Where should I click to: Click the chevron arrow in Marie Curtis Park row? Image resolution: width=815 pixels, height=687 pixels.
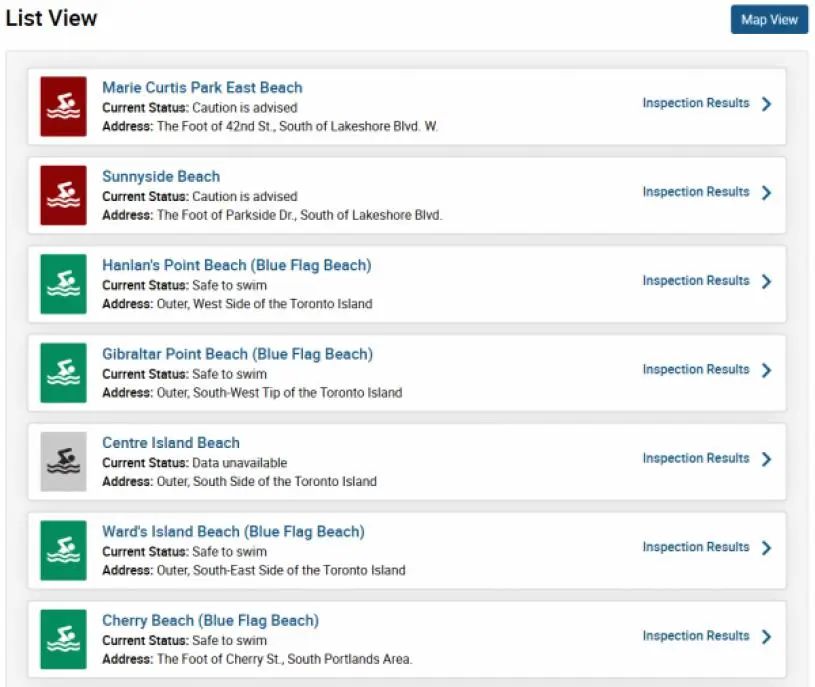click(766, 104)
